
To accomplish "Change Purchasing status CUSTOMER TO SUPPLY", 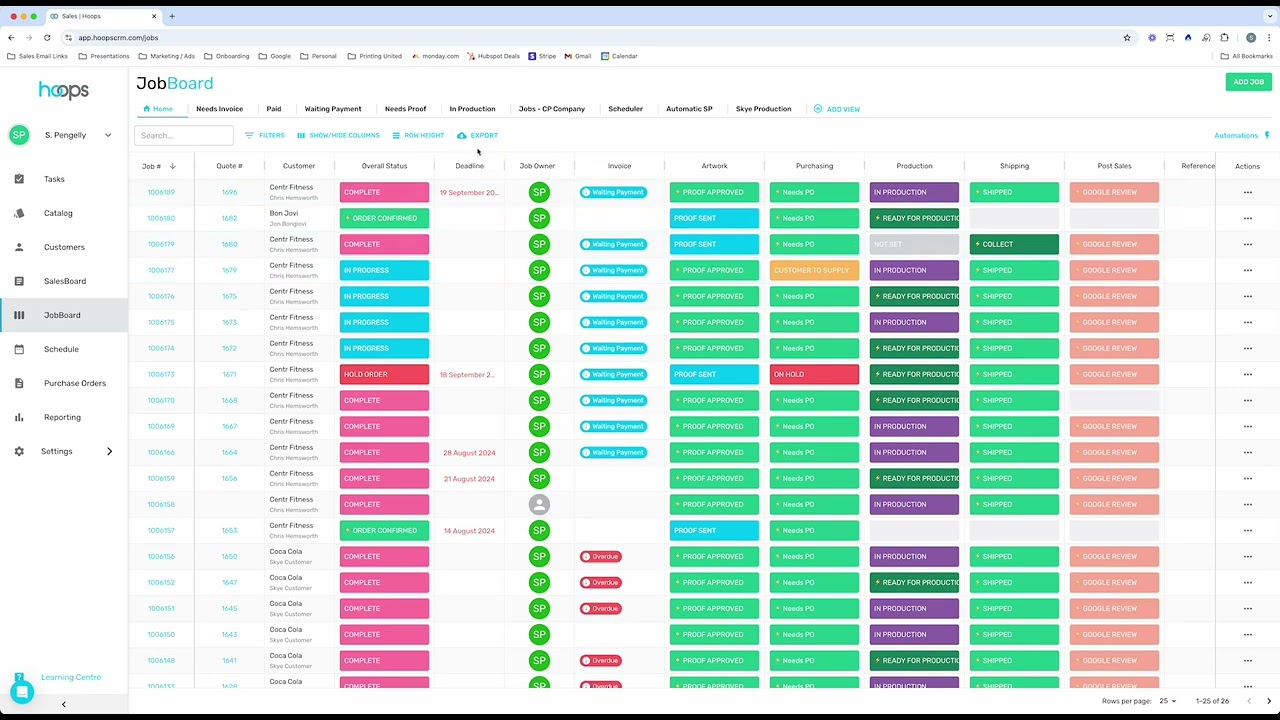I will [814, 270].
